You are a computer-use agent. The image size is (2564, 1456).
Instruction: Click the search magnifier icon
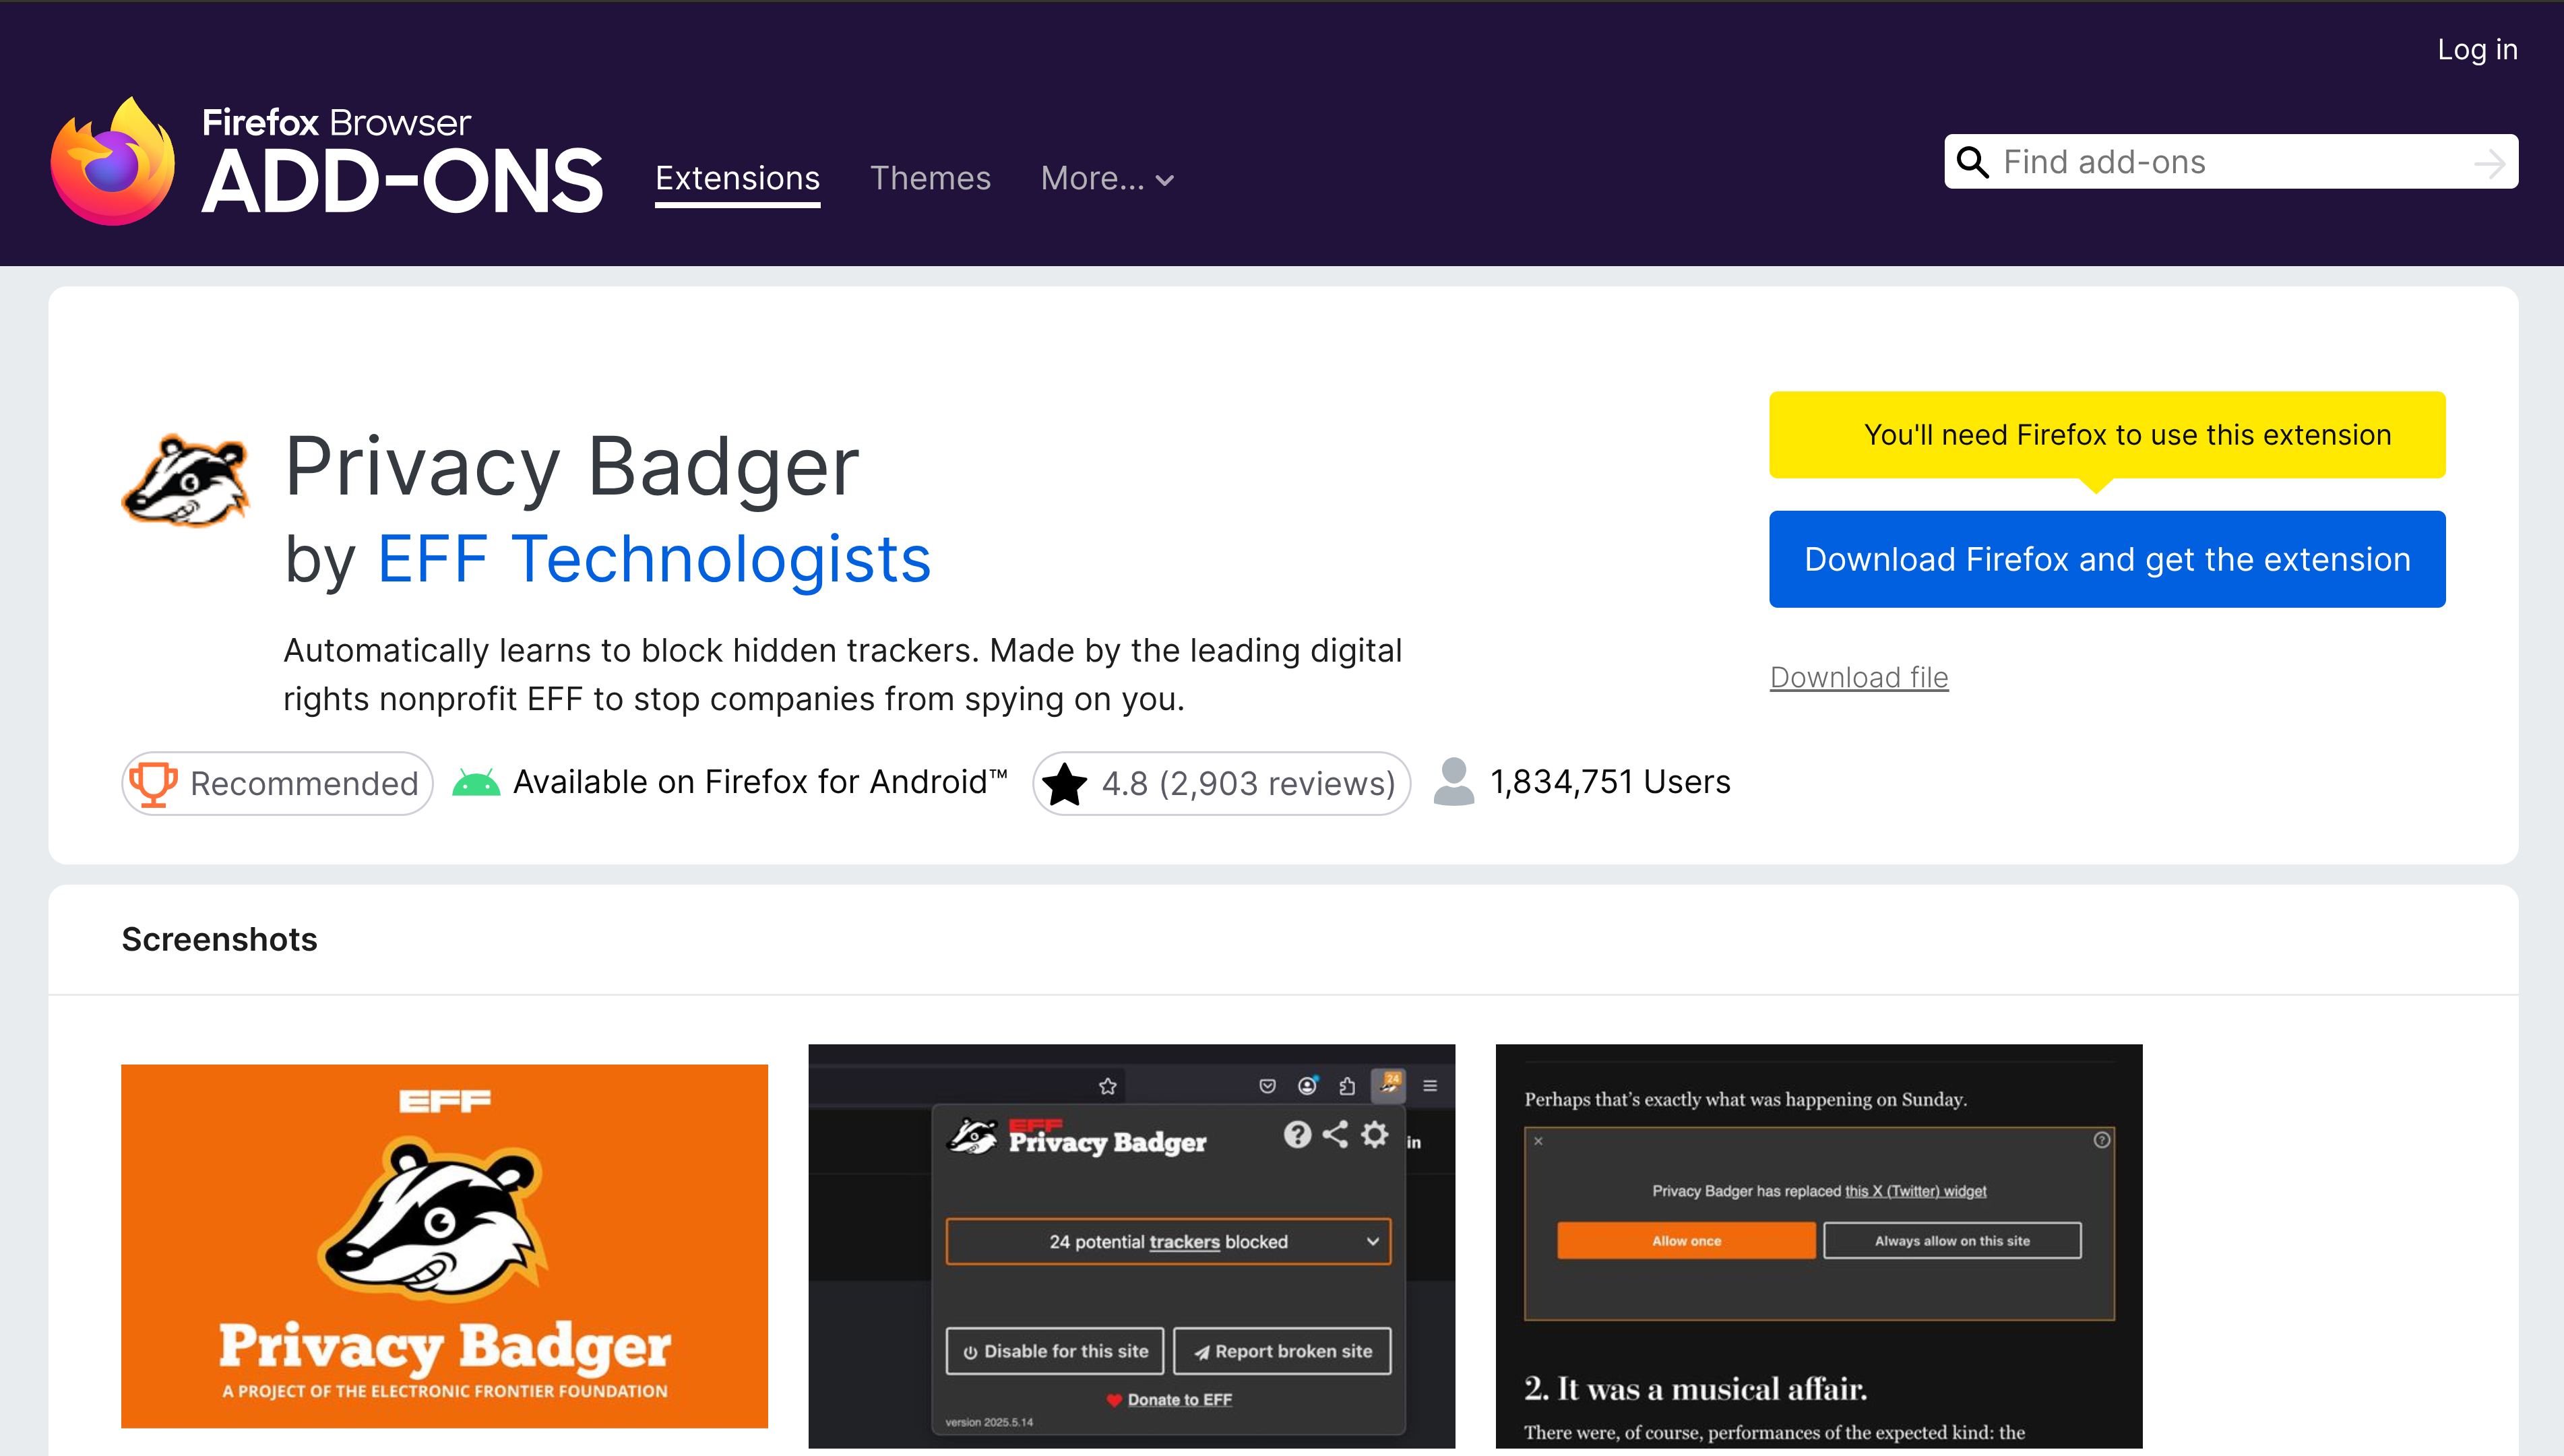point(1972,162)
